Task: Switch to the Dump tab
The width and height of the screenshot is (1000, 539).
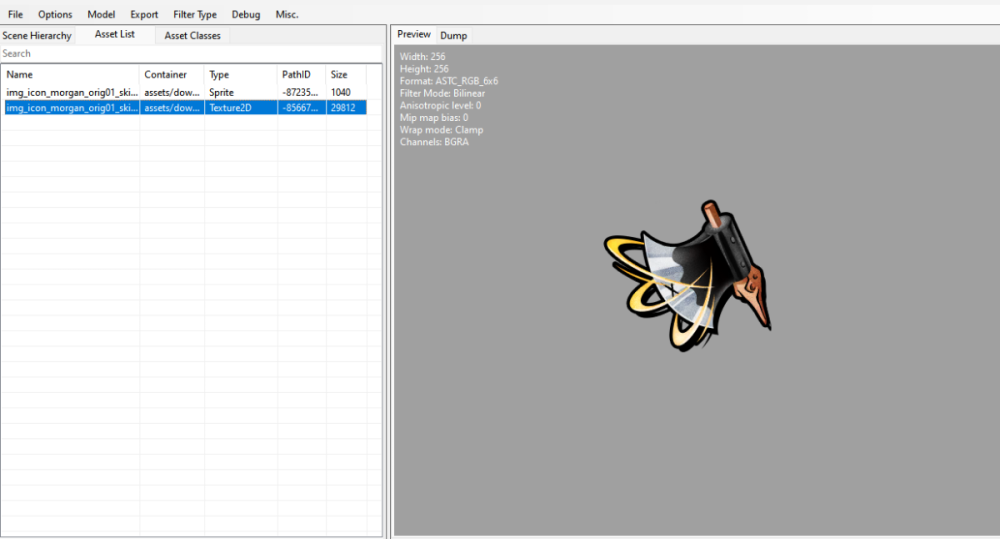Action: click(x=453, y=36)
